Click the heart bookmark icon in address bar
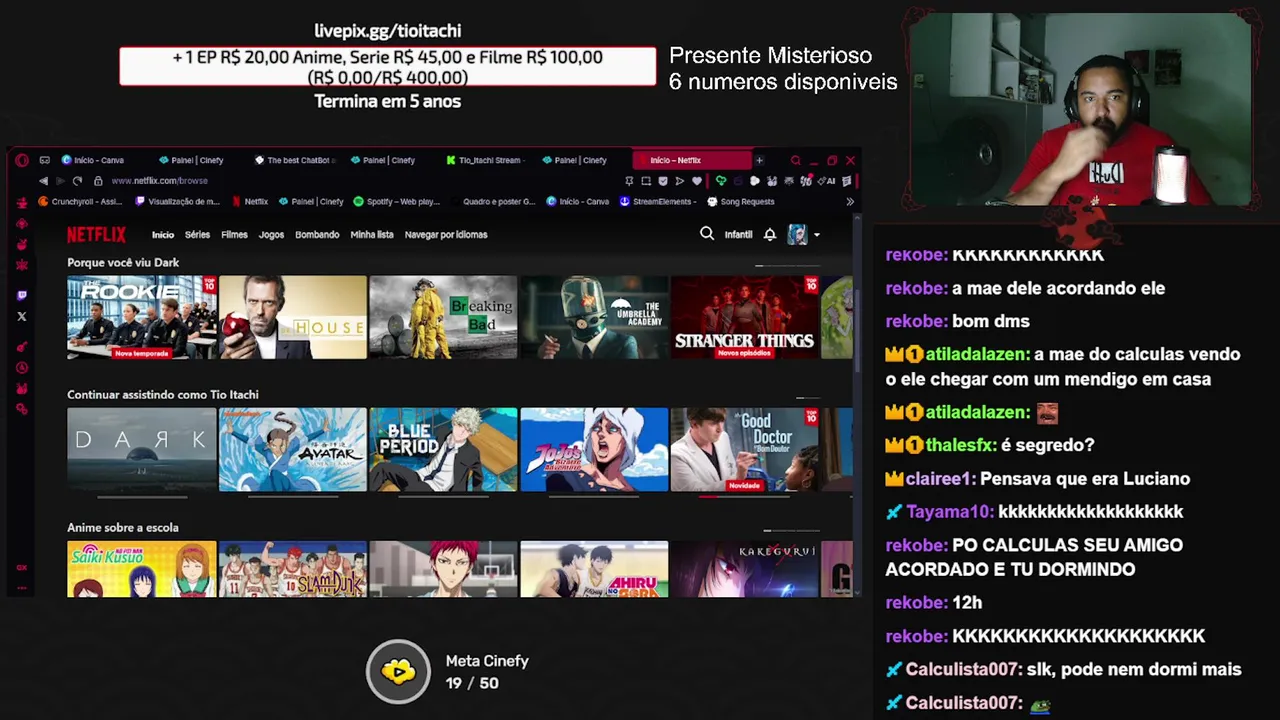Screen dimensions: 1280x720 (697, 181)
